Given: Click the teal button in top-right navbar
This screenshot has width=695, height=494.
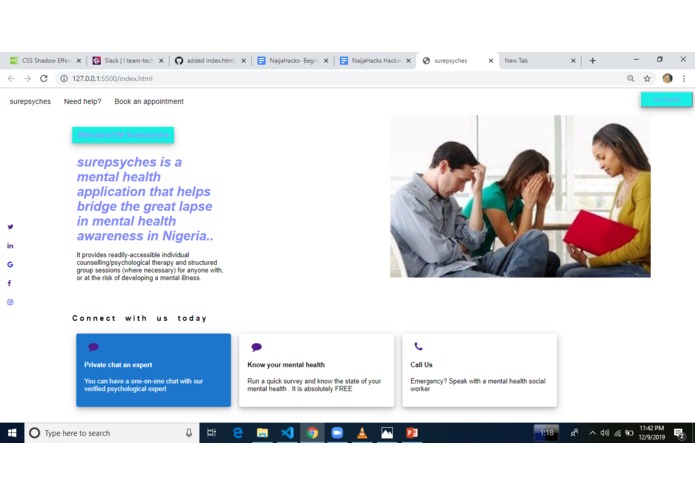Looking at the screenshot, I should pos(666,99).
